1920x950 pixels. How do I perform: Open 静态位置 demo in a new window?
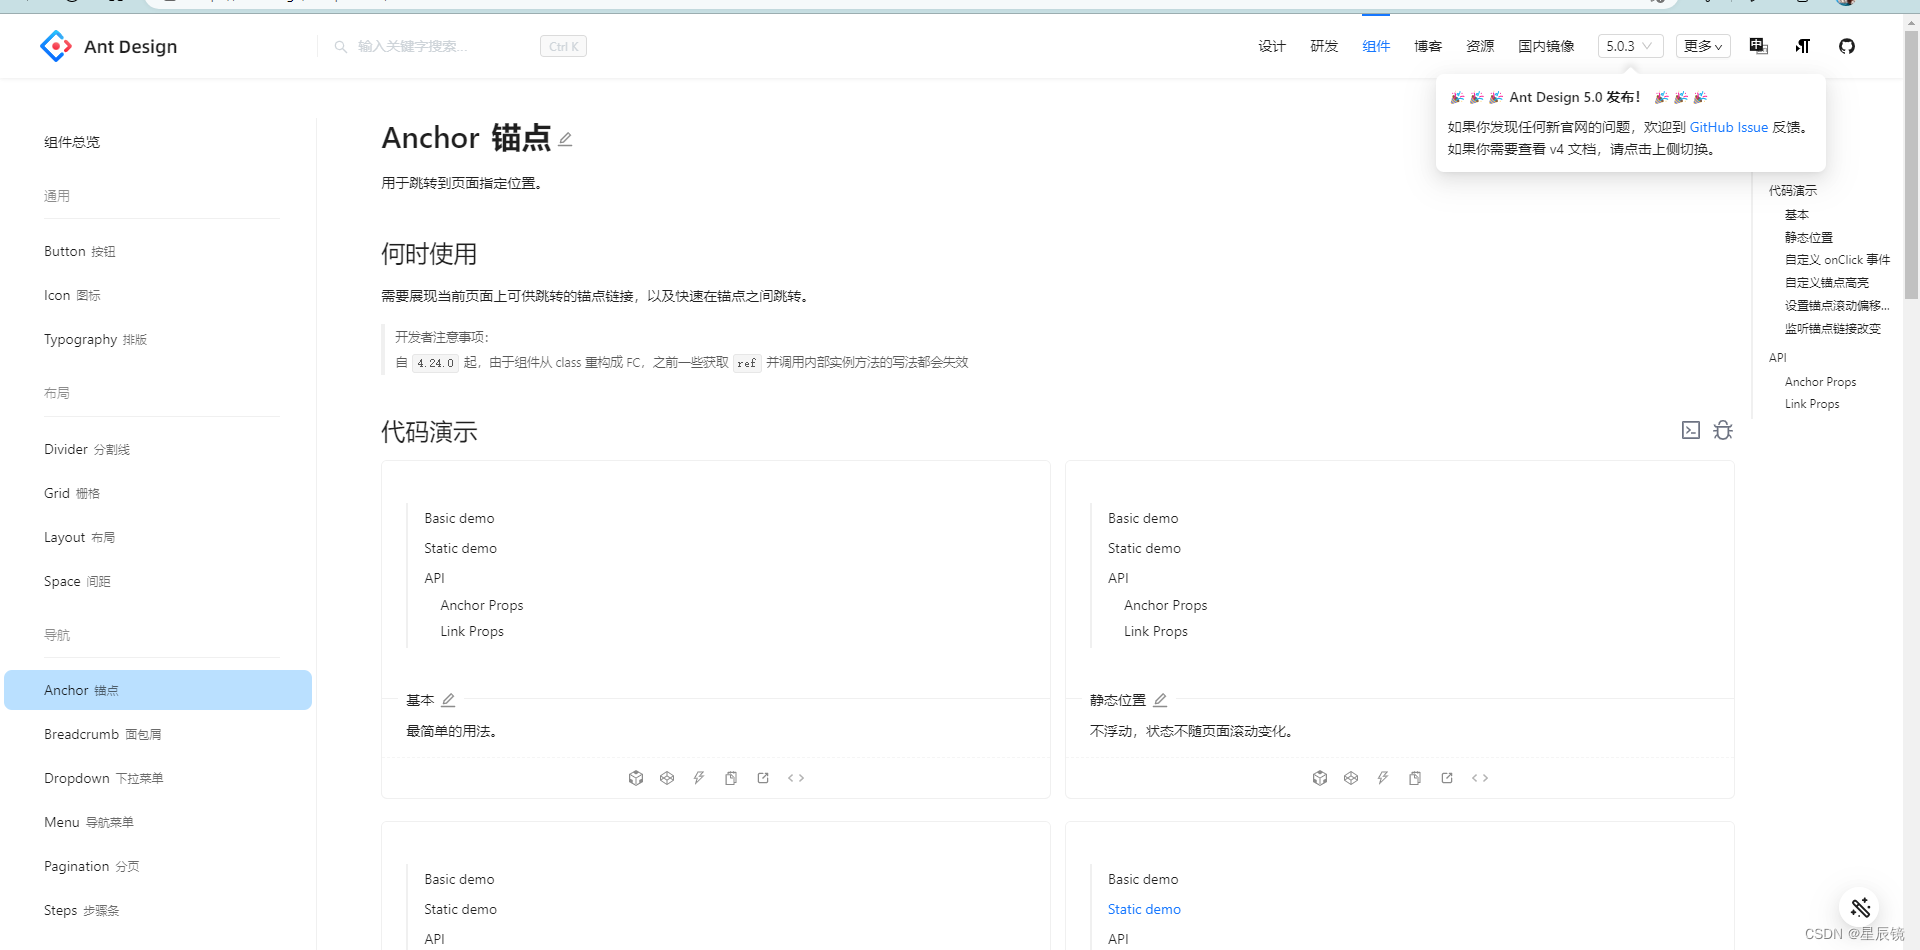[1447, 778]
